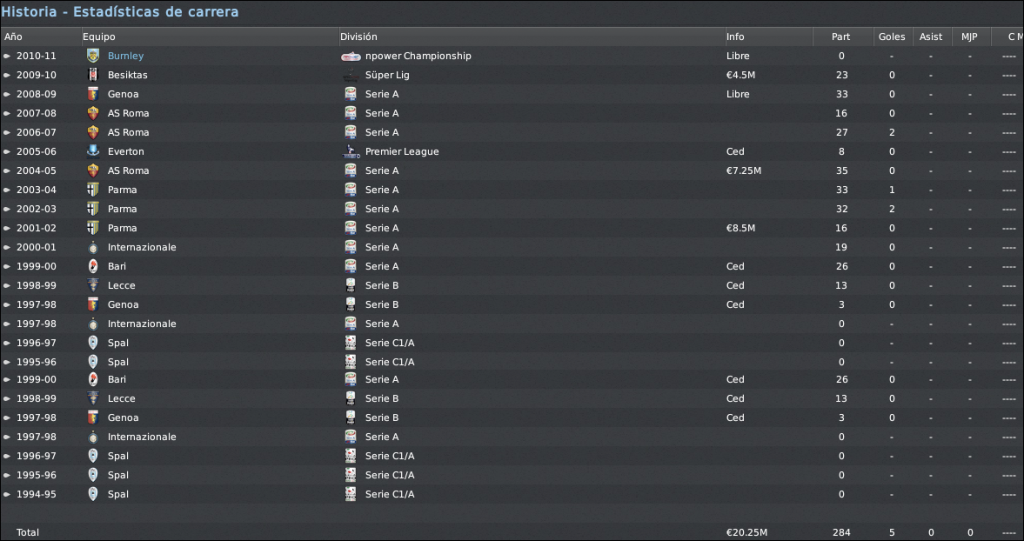Click the Everton club crest icon

(93, 152)
